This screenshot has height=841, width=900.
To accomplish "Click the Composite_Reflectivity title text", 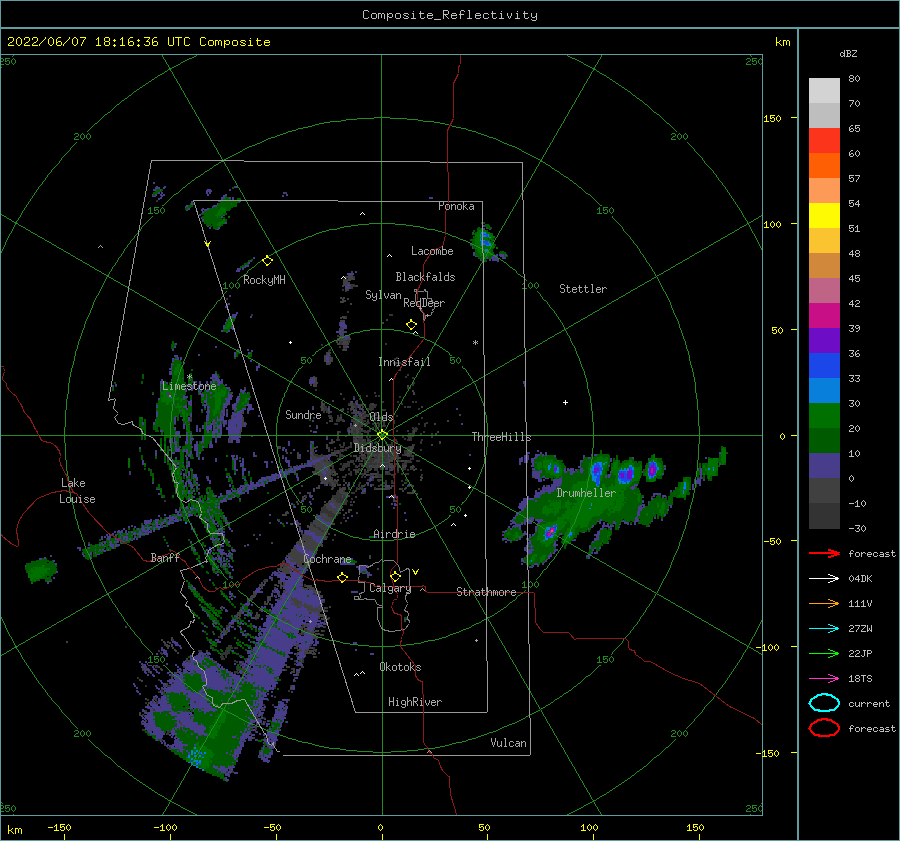I will 450,15.
